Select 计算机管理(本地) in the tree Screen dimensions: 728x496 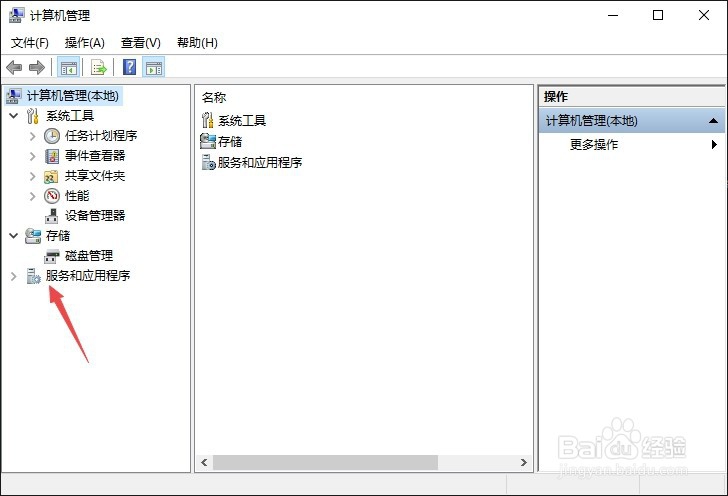point(73,96)
